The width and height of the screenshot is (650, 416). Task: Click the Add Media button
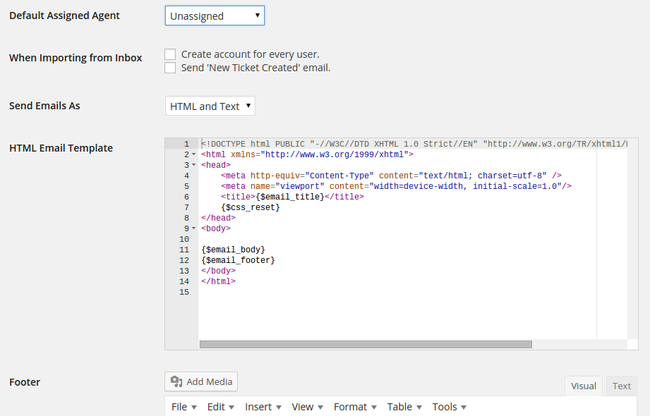click(201, 381)
